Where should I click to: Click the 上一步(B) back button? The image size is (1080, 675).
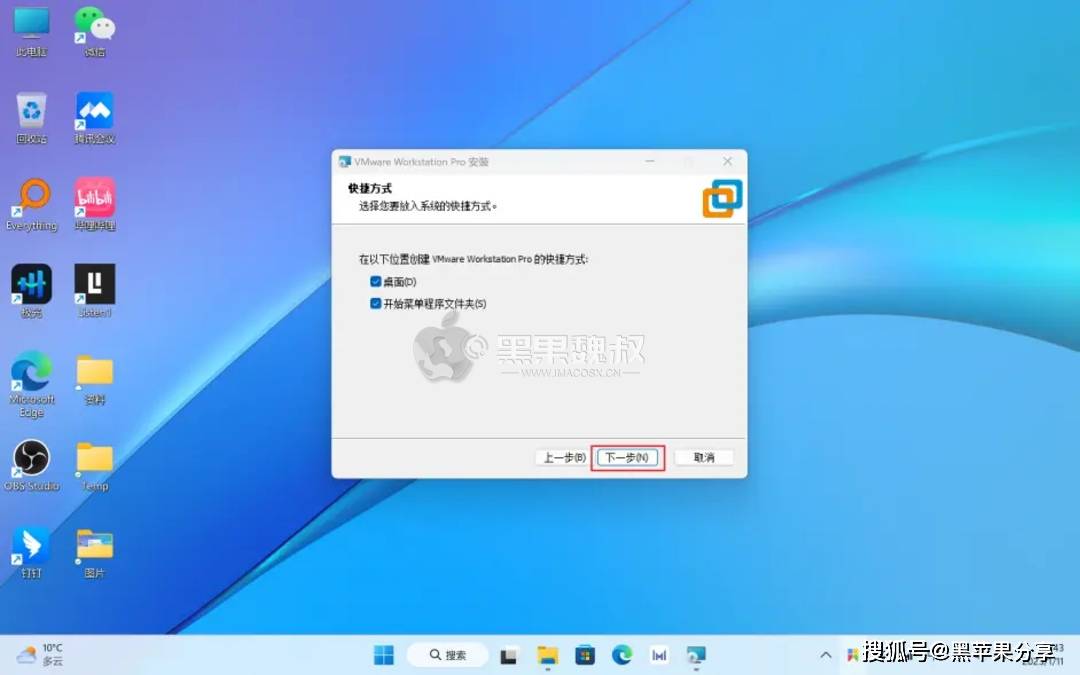click(564, 457)
